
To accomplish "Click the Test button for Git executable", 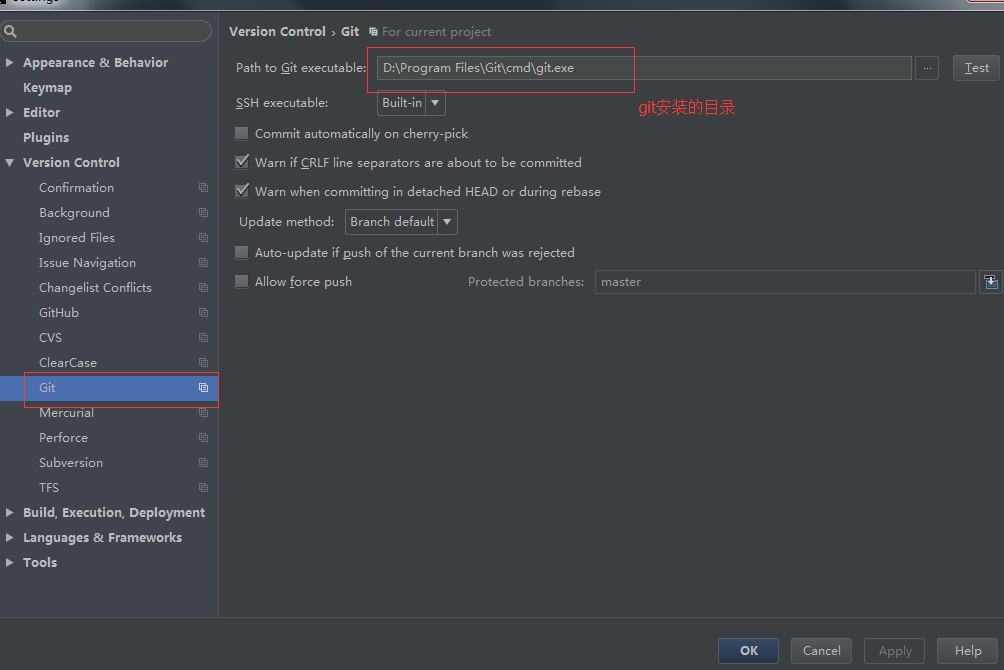I will 976,68.
